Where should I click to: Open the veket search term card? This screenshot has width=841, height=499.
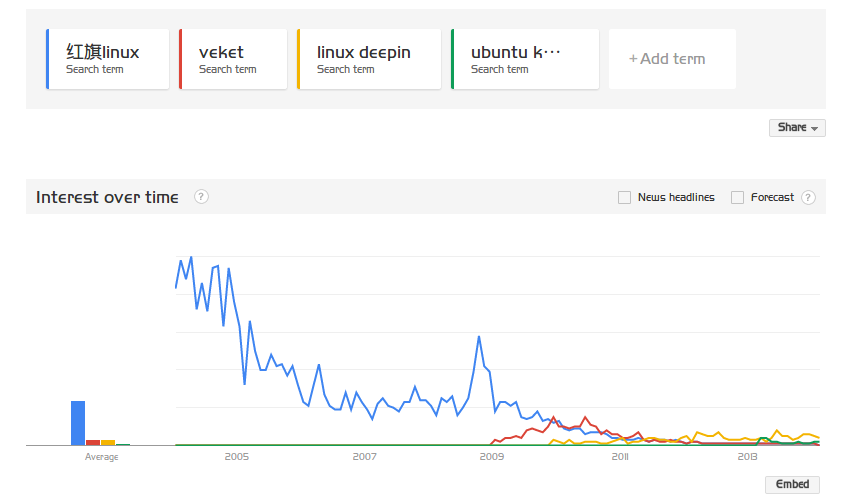pos(233,59)
